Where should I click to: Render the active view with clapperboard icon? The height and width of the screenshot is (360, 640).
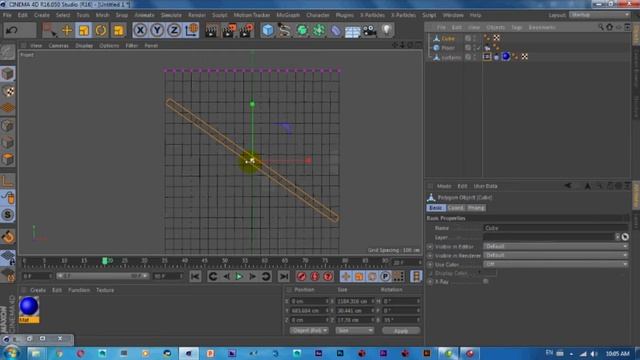pos(211,30)
